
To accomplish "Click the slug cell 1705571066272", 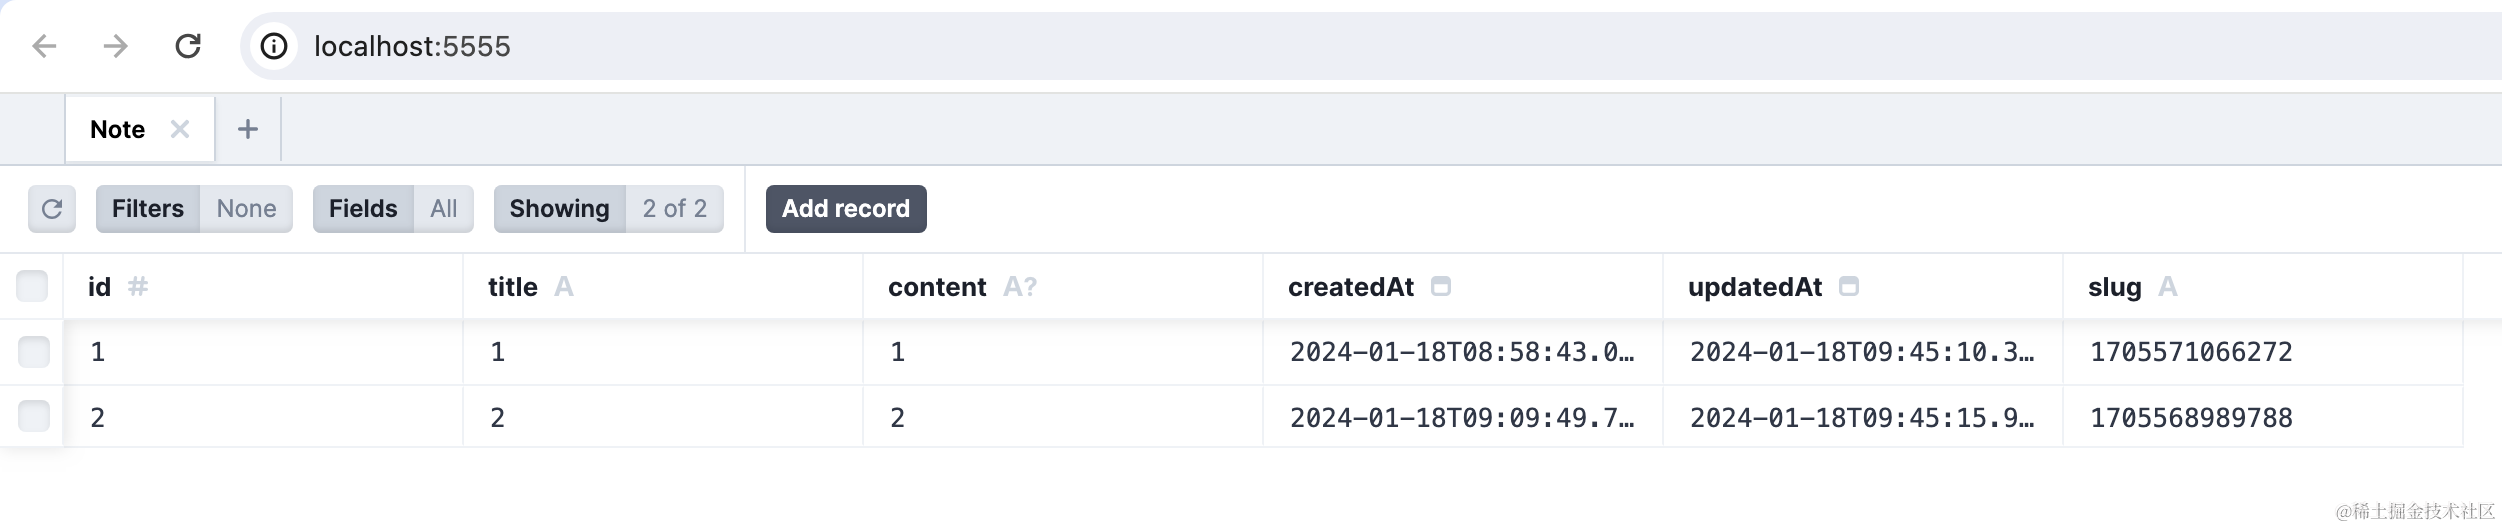I will pos(2191,352).
